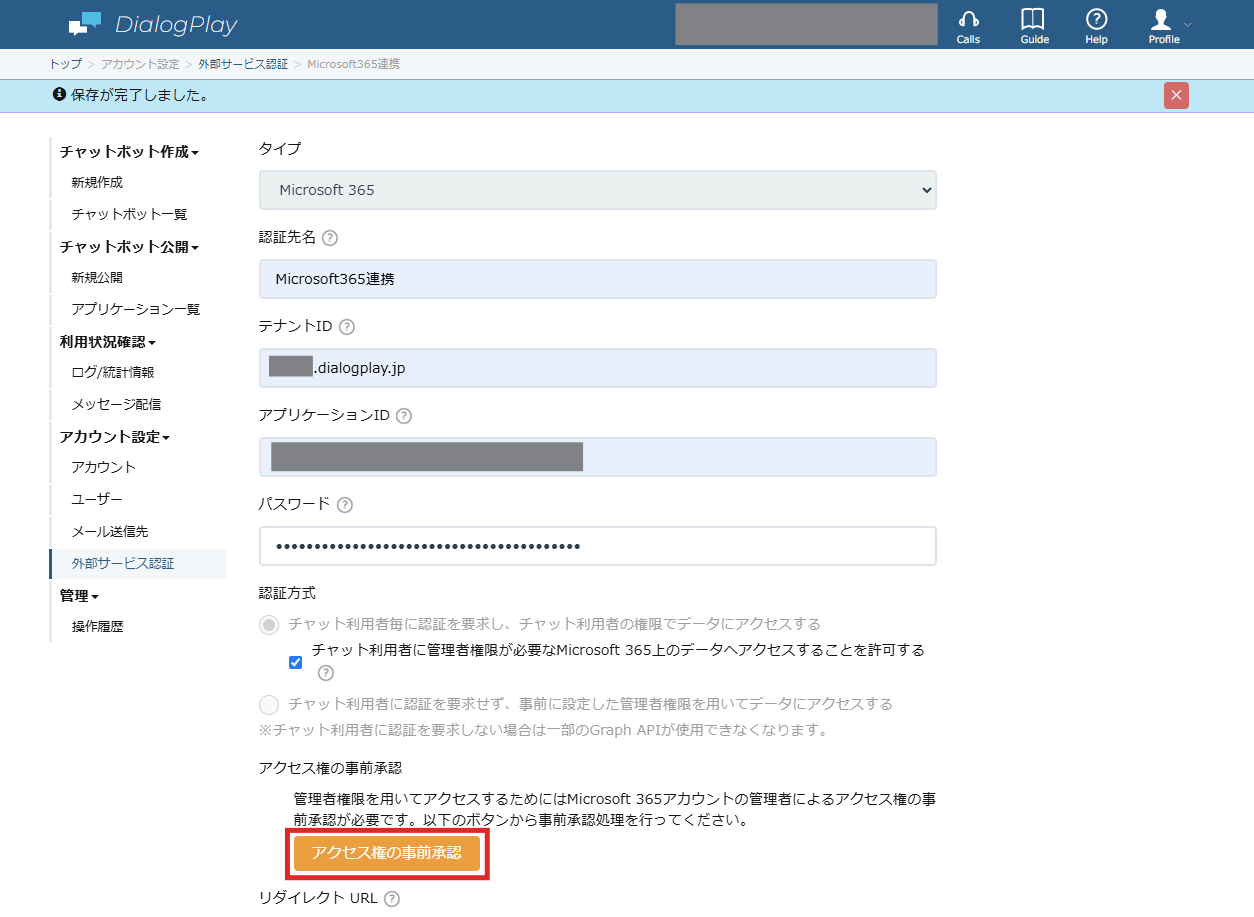Click the アクセス権の事前承認 section heading
1254x917 pixels.
(330, 768)
